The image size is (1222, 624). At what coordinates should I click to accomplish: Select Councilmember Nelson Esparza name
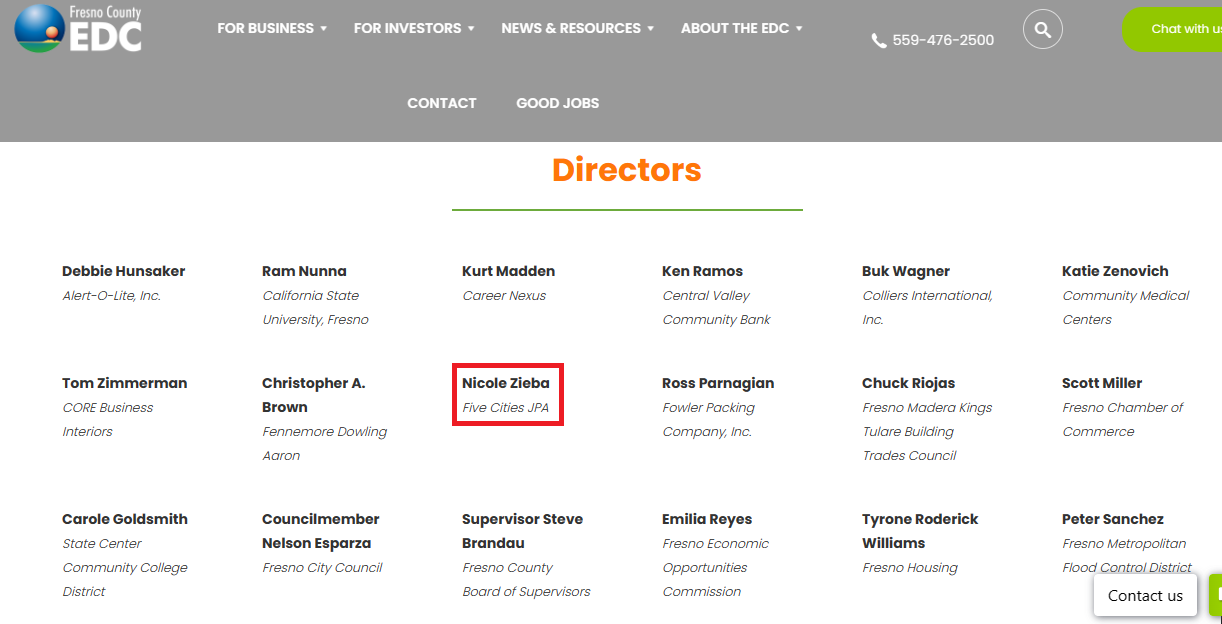click(321, 531)
